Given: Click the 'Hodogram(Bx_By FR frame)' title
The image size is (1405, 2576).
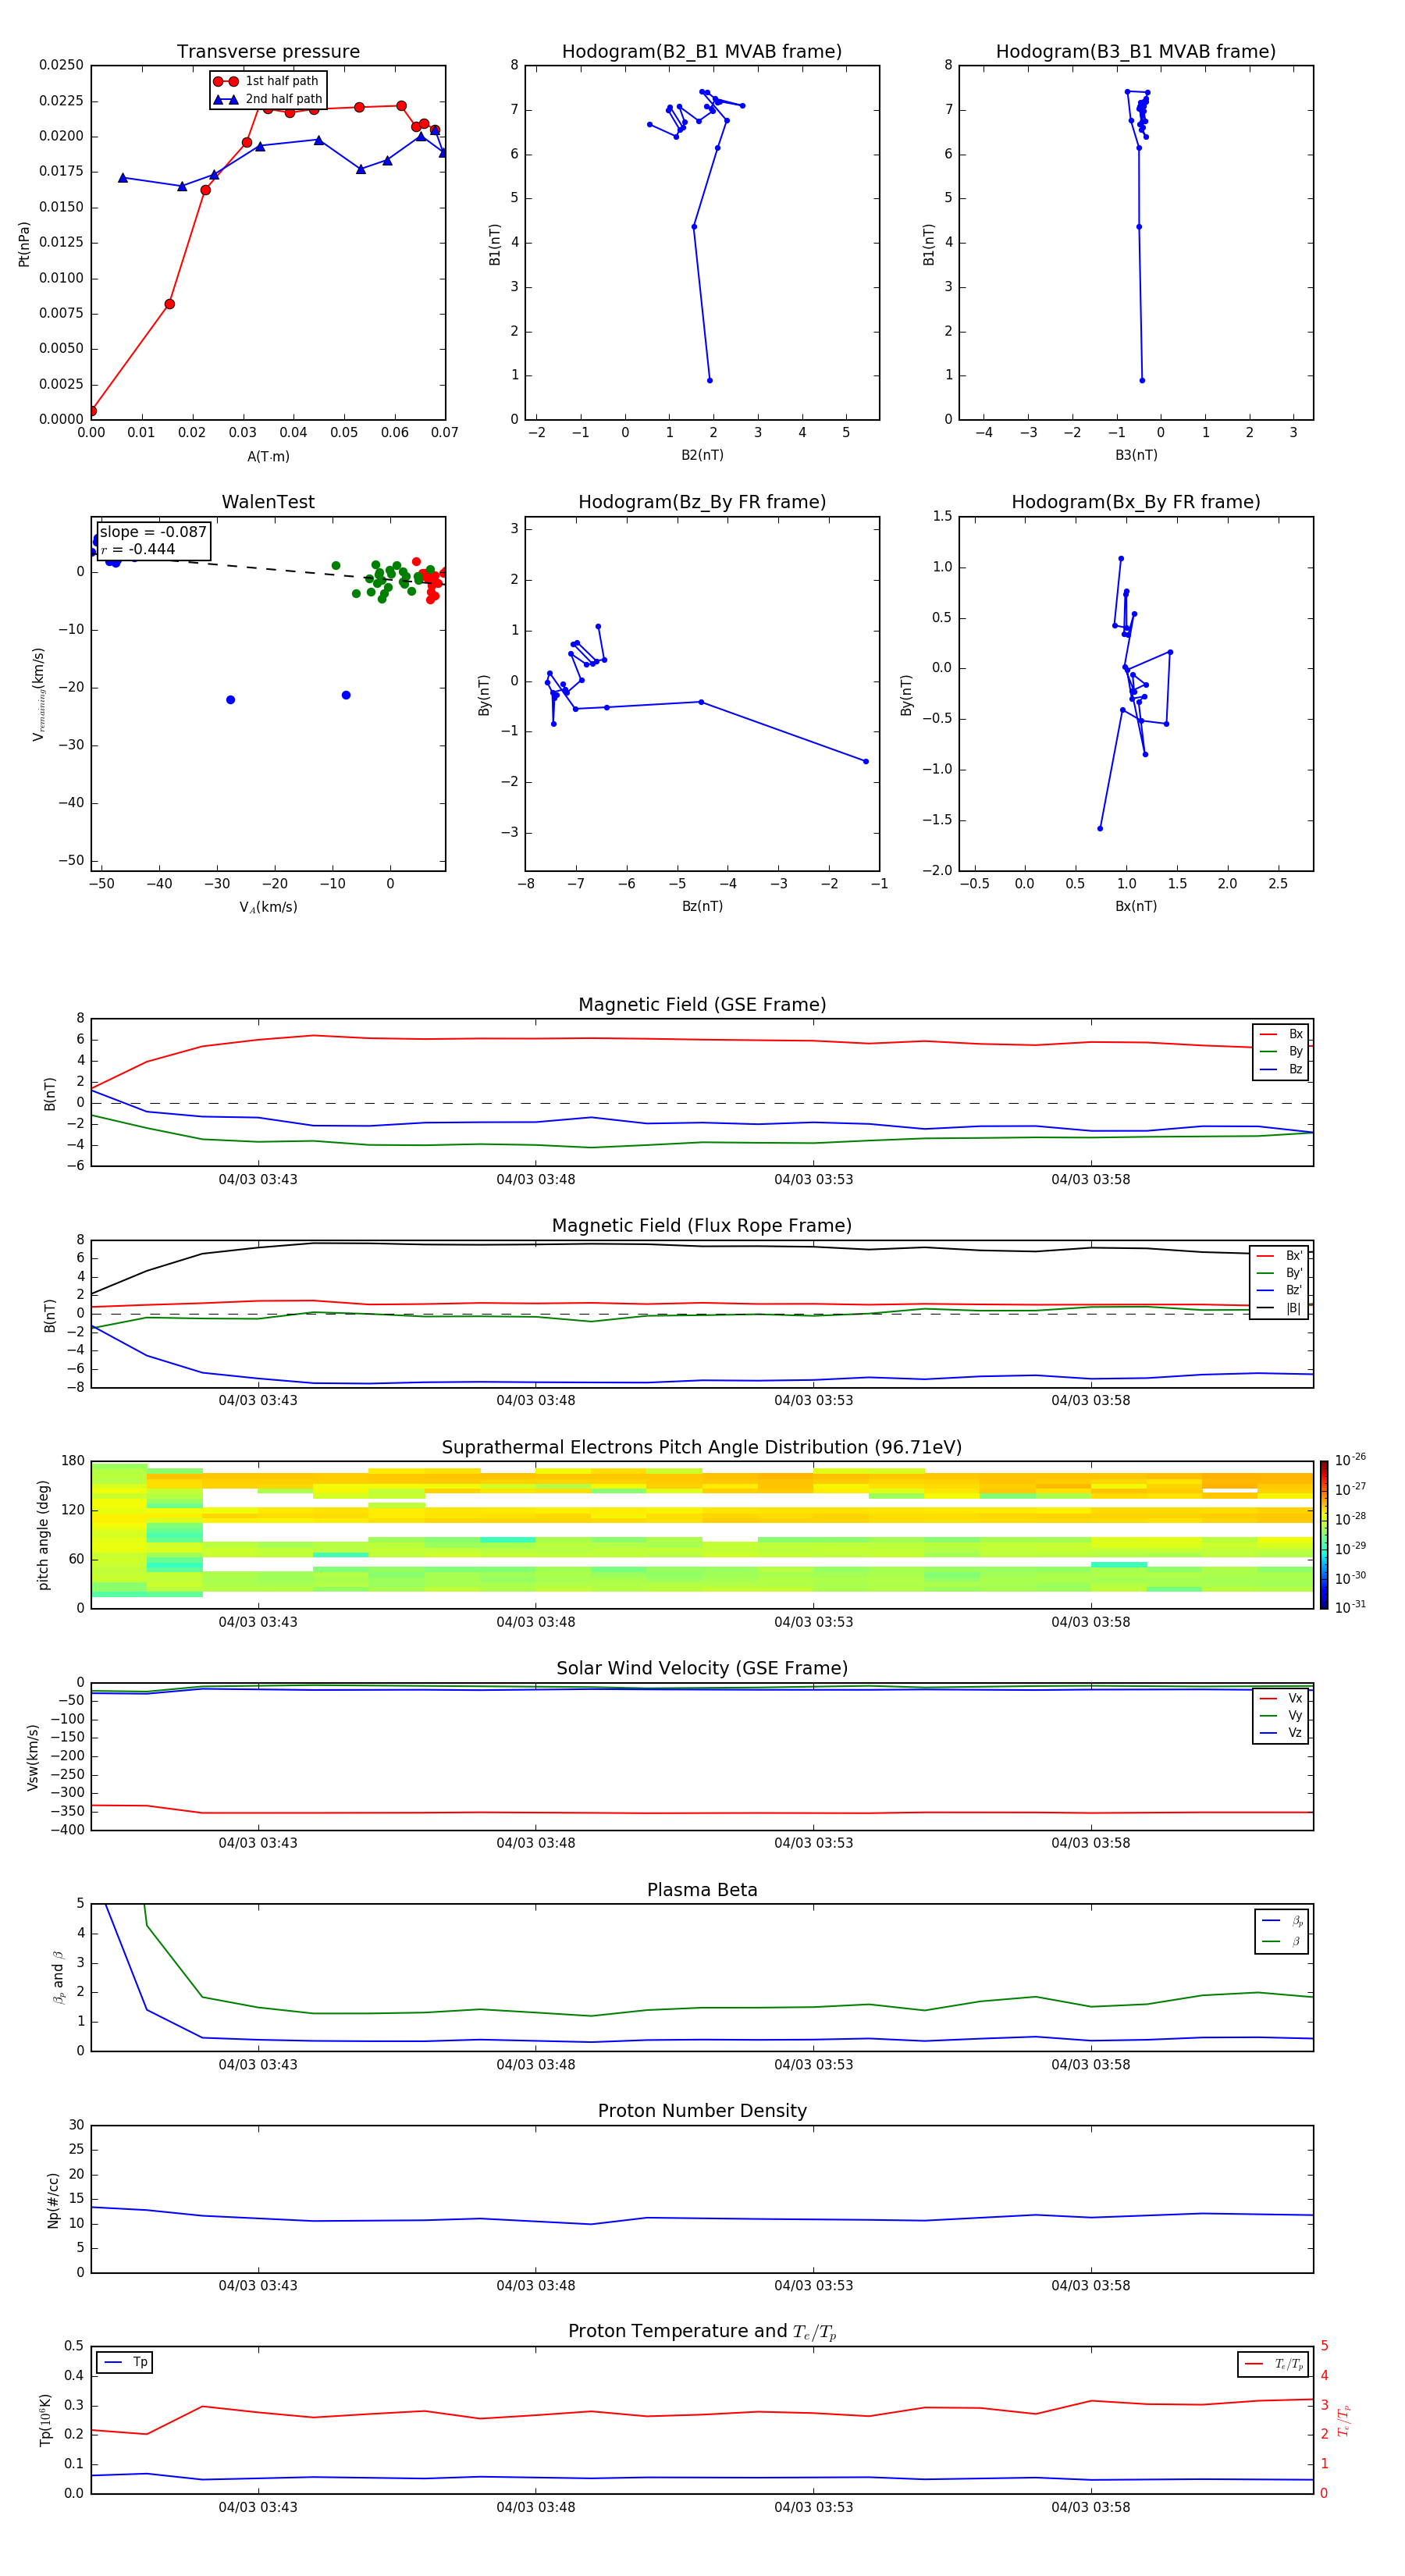Looking at the screenshot, I should click(x=1136, y=502).
